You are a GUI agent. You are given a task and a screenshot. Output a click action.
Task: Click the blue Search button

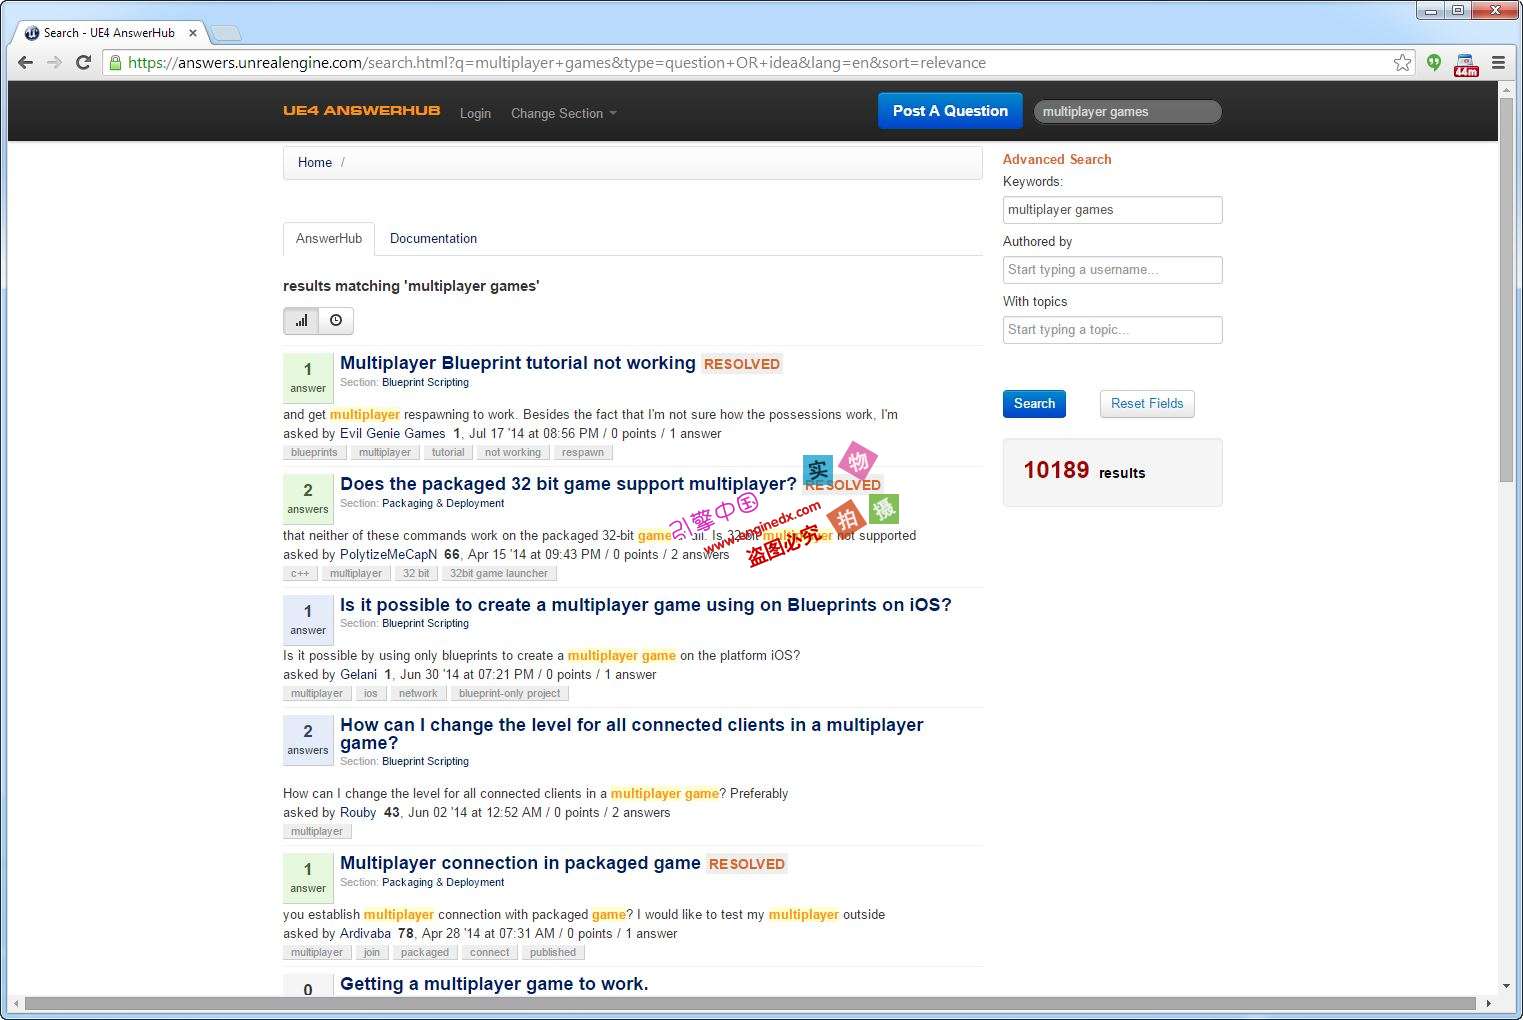(1034, 403)
